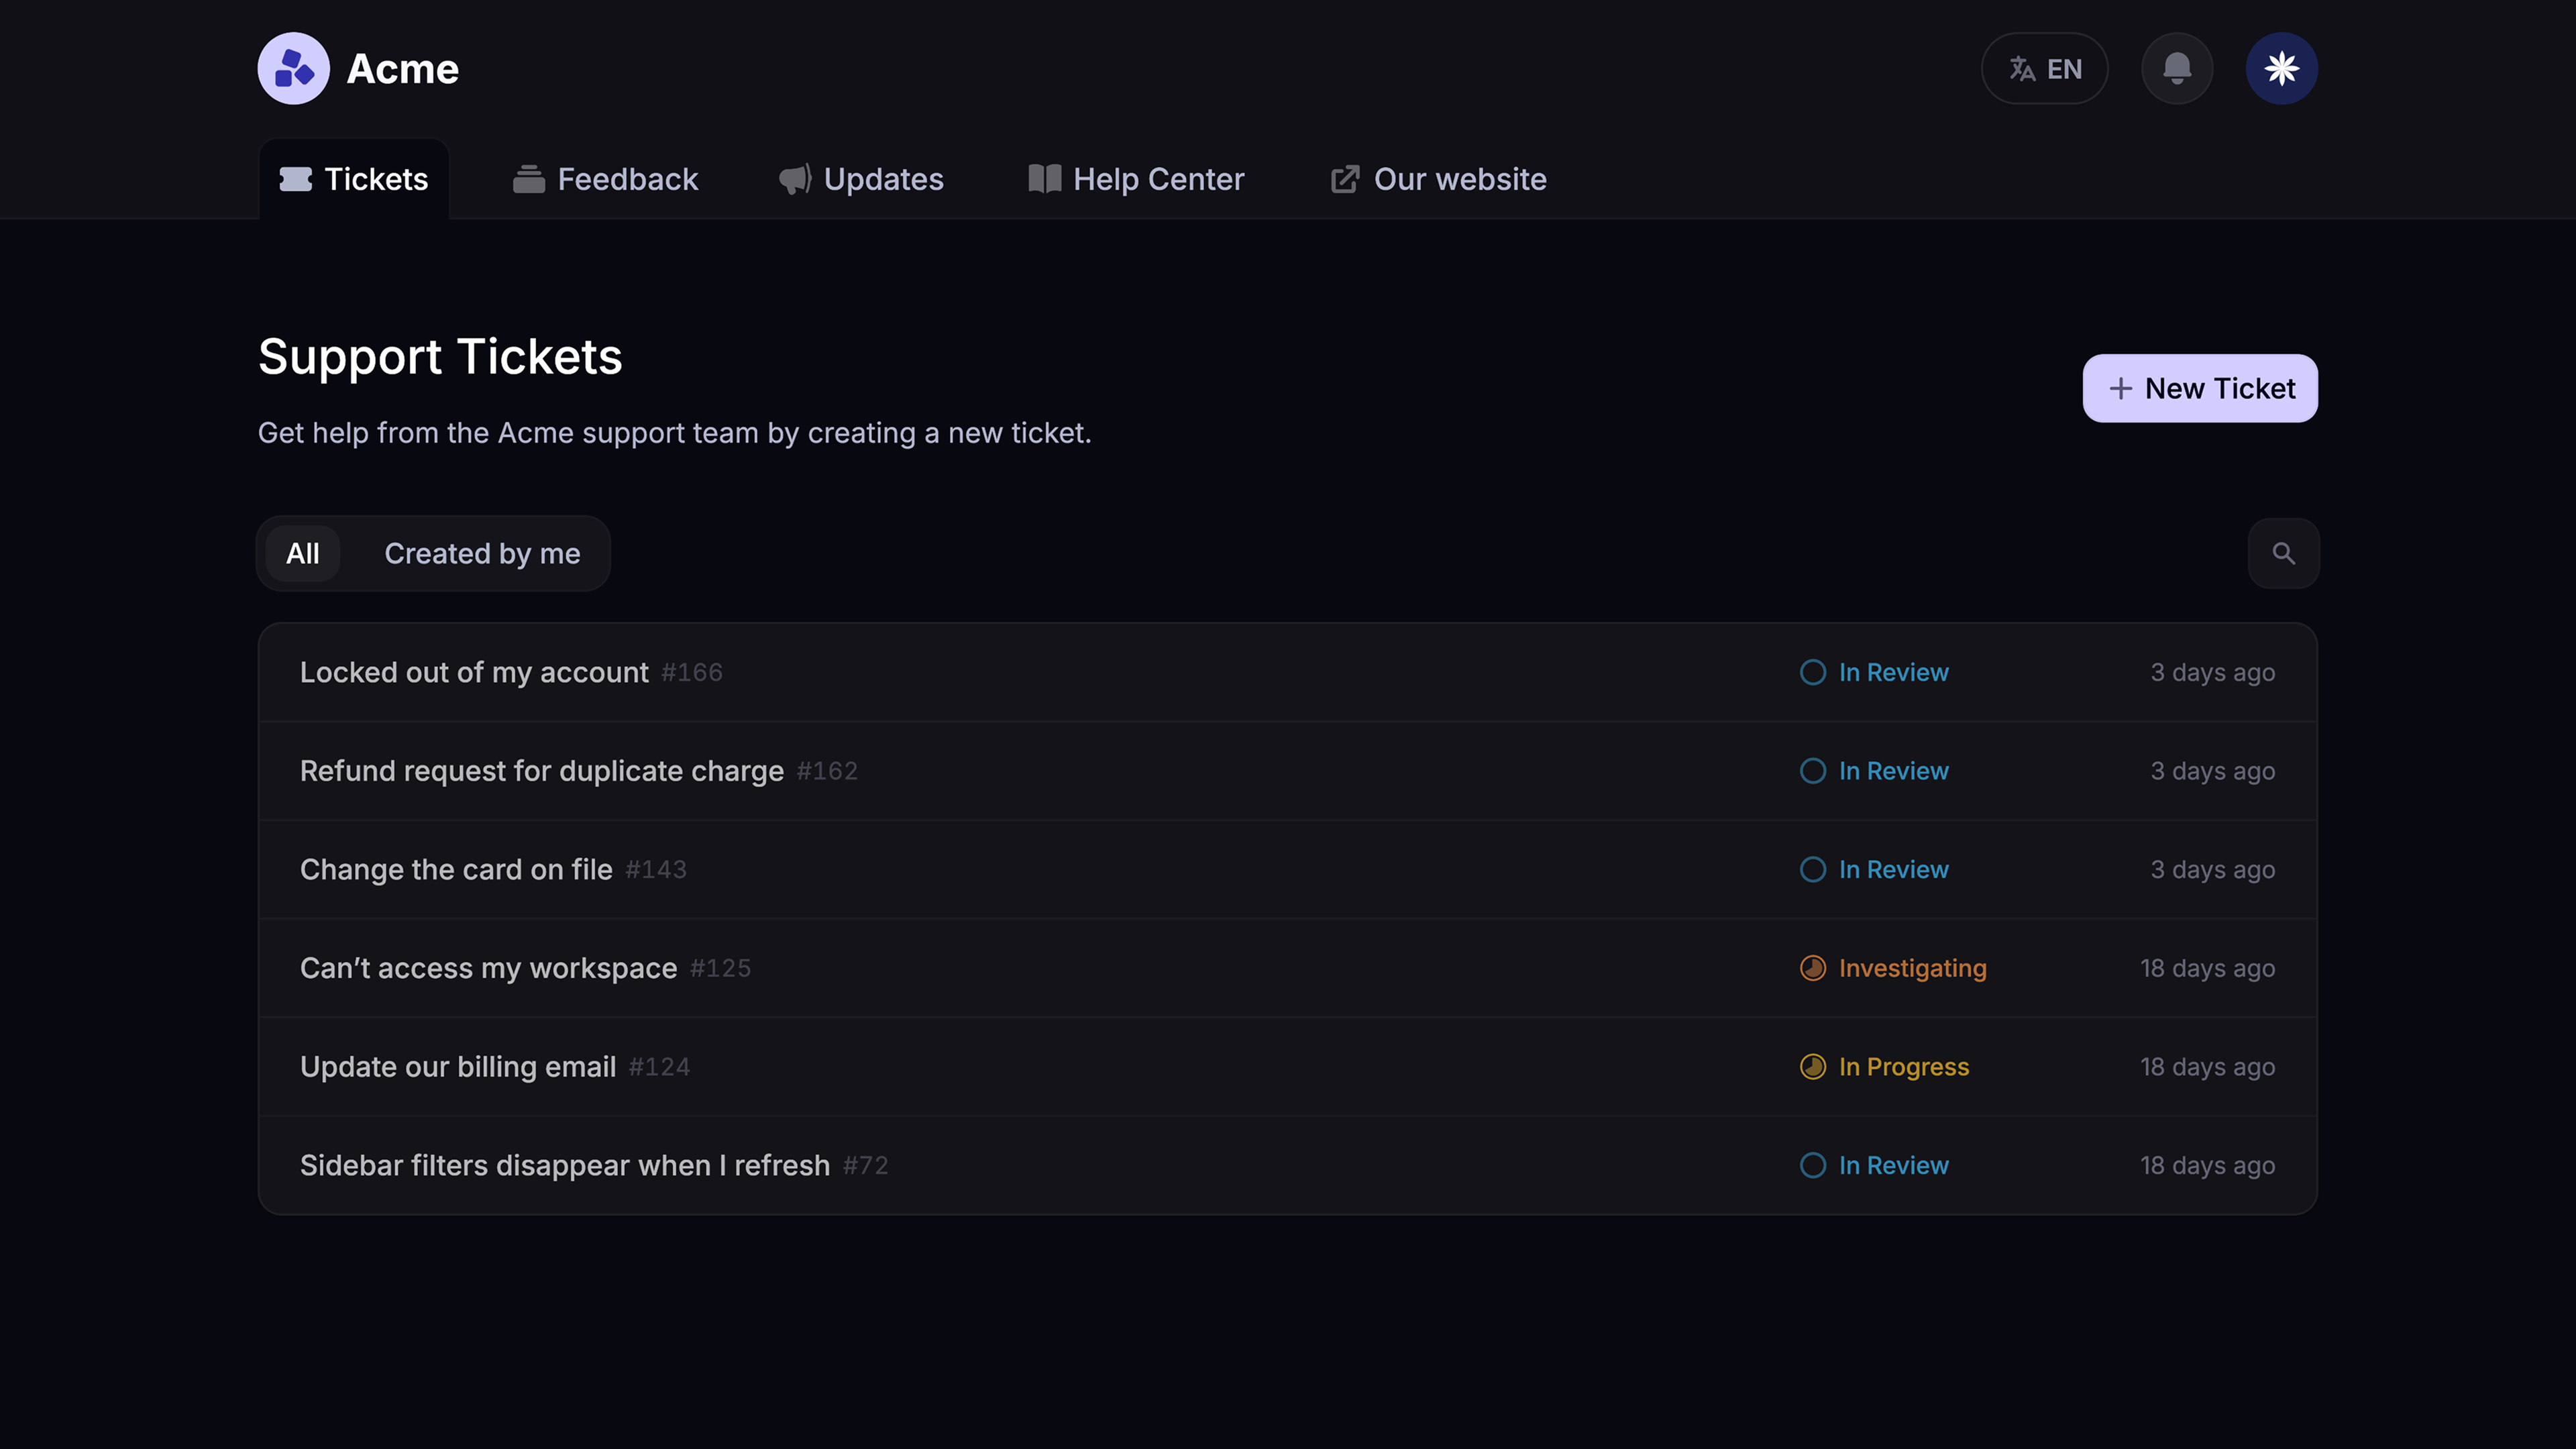The height and width of the screenshot is (1449, 2576).
Task: Open the Update our billing email ticket
Action: pyautogui.click(x=458, y=1067)
